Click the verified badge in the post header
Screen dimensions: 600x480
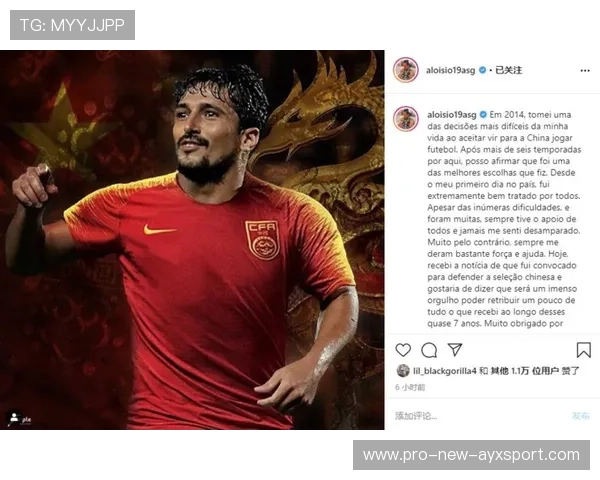[x=483, y=70]
